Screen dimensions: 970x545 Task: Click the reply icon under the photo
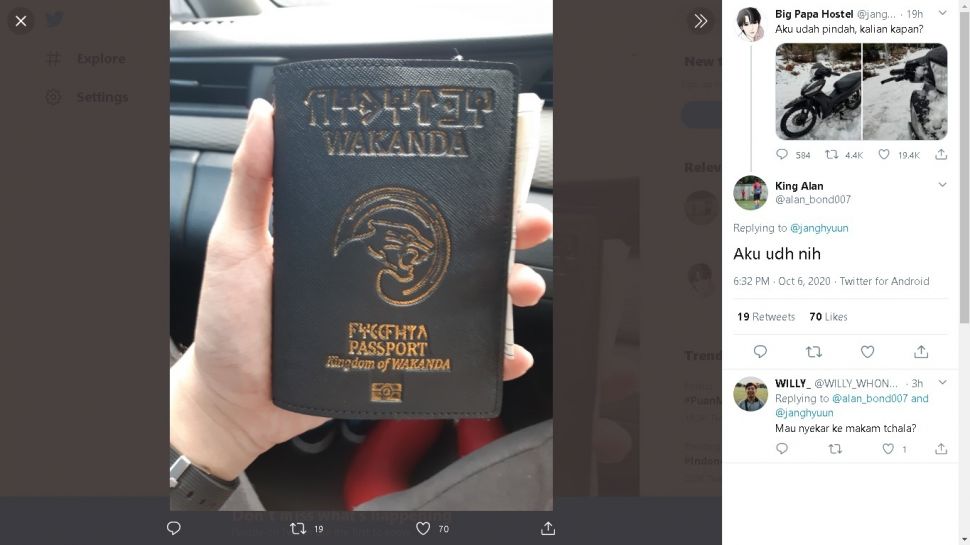pyautogui.click(x=174, y=528)
